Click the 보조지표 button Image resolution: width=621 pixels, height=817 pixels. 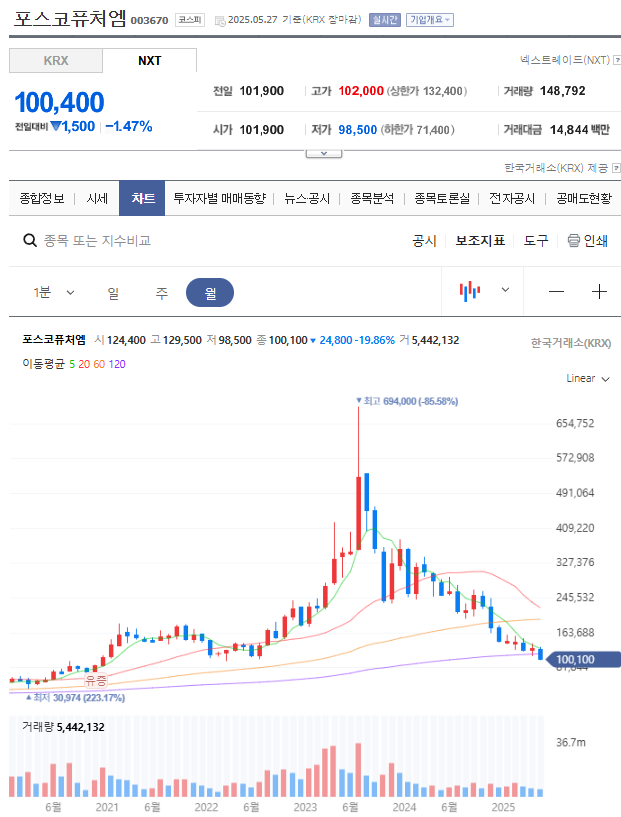click(x=480, y=240)
